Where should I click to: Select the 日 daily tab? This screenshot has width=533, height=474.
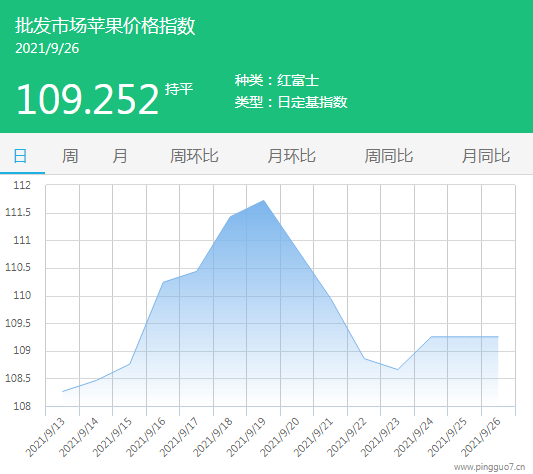(20, 156)
